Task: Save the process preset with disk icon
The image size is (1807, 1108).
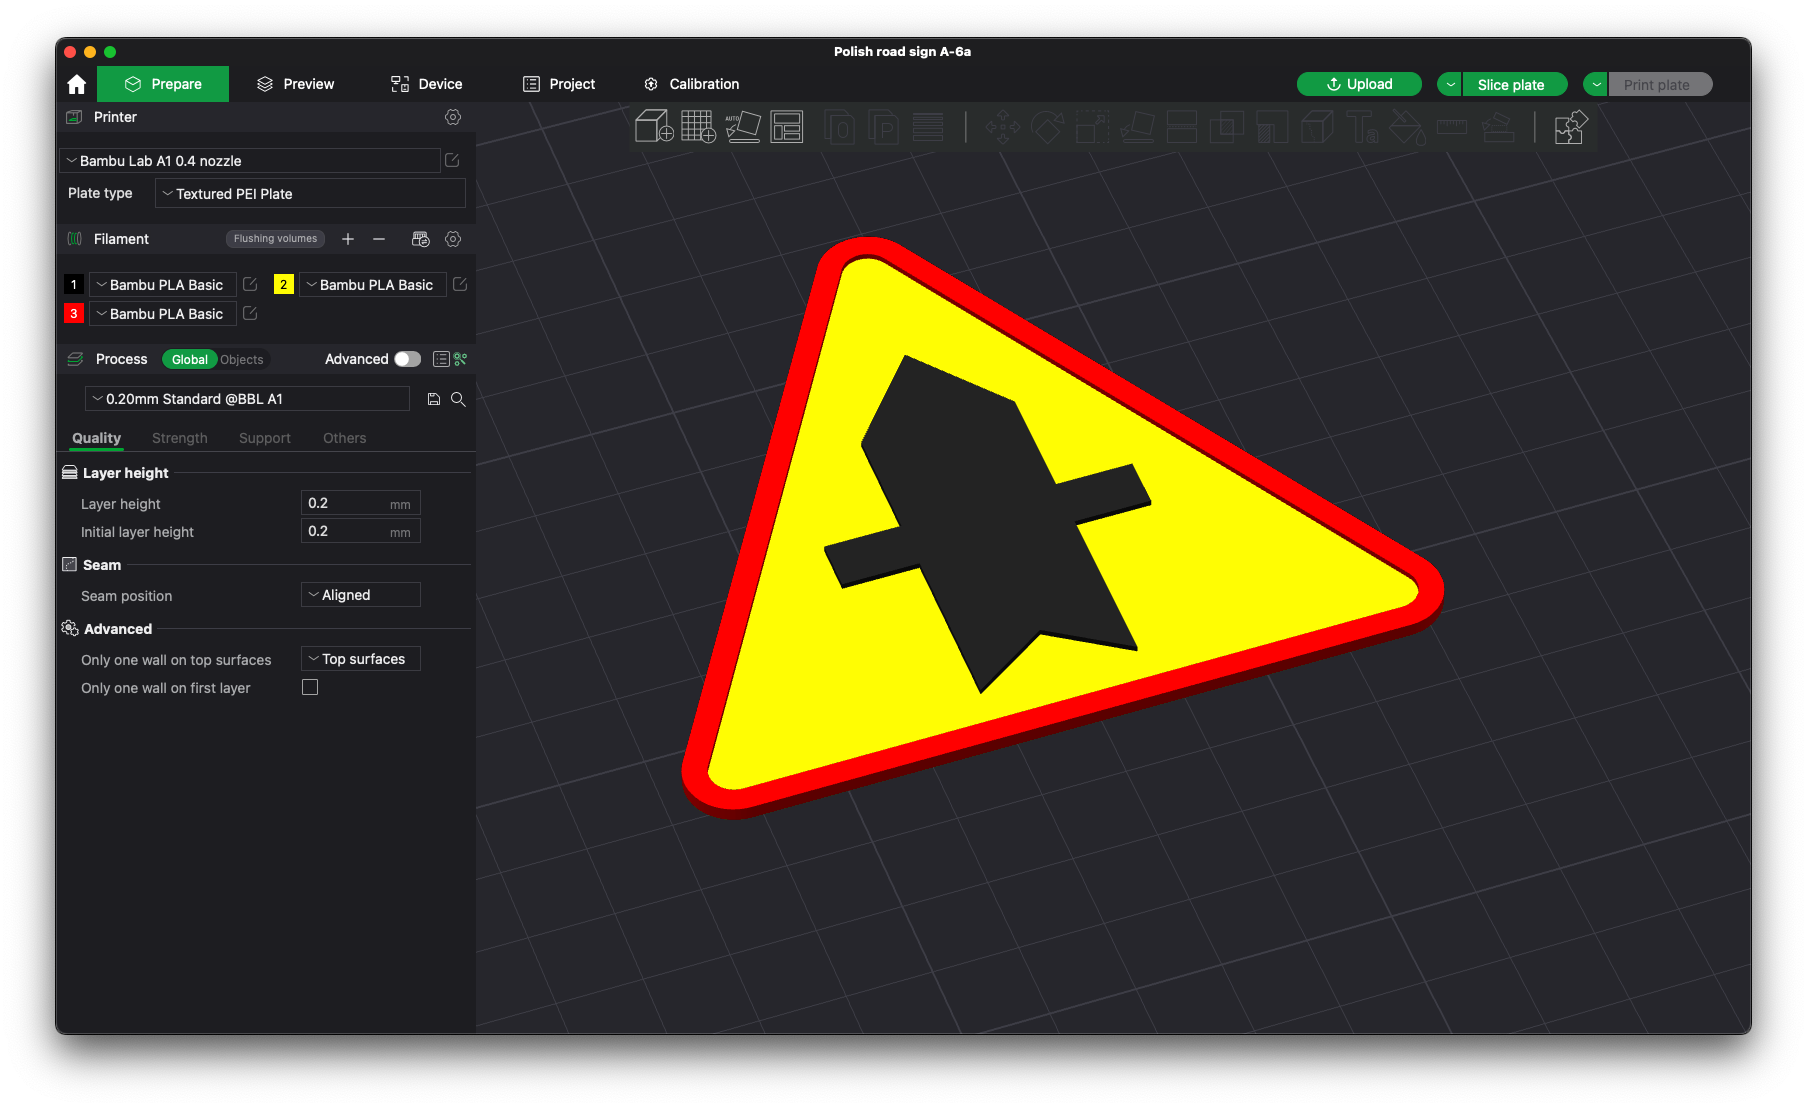Action: pyautogui.click(x=434, y=399)
